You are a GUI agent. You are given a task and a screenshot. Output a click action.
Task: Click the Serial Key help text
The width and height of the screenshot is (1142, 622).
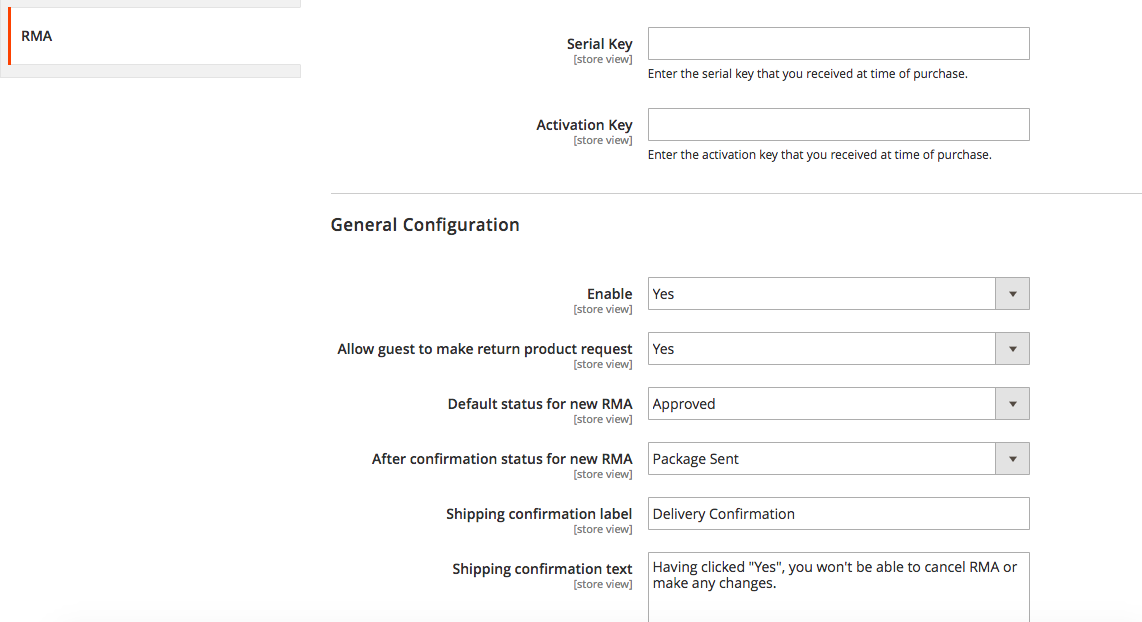pos(807,74)
